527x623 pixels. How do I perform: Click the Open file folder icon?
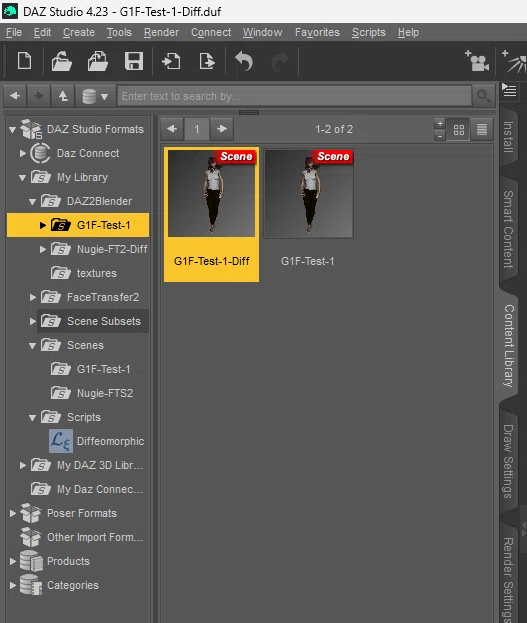pos(62,61)
